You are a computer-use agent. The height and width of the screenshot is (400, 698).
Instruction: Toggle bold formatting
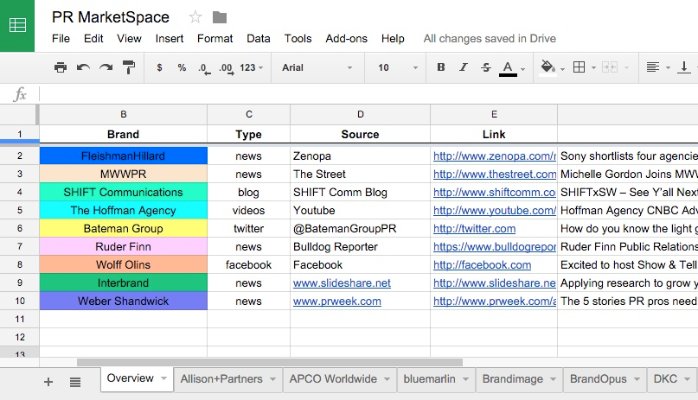pyautogui.click(x=441, y=67)
